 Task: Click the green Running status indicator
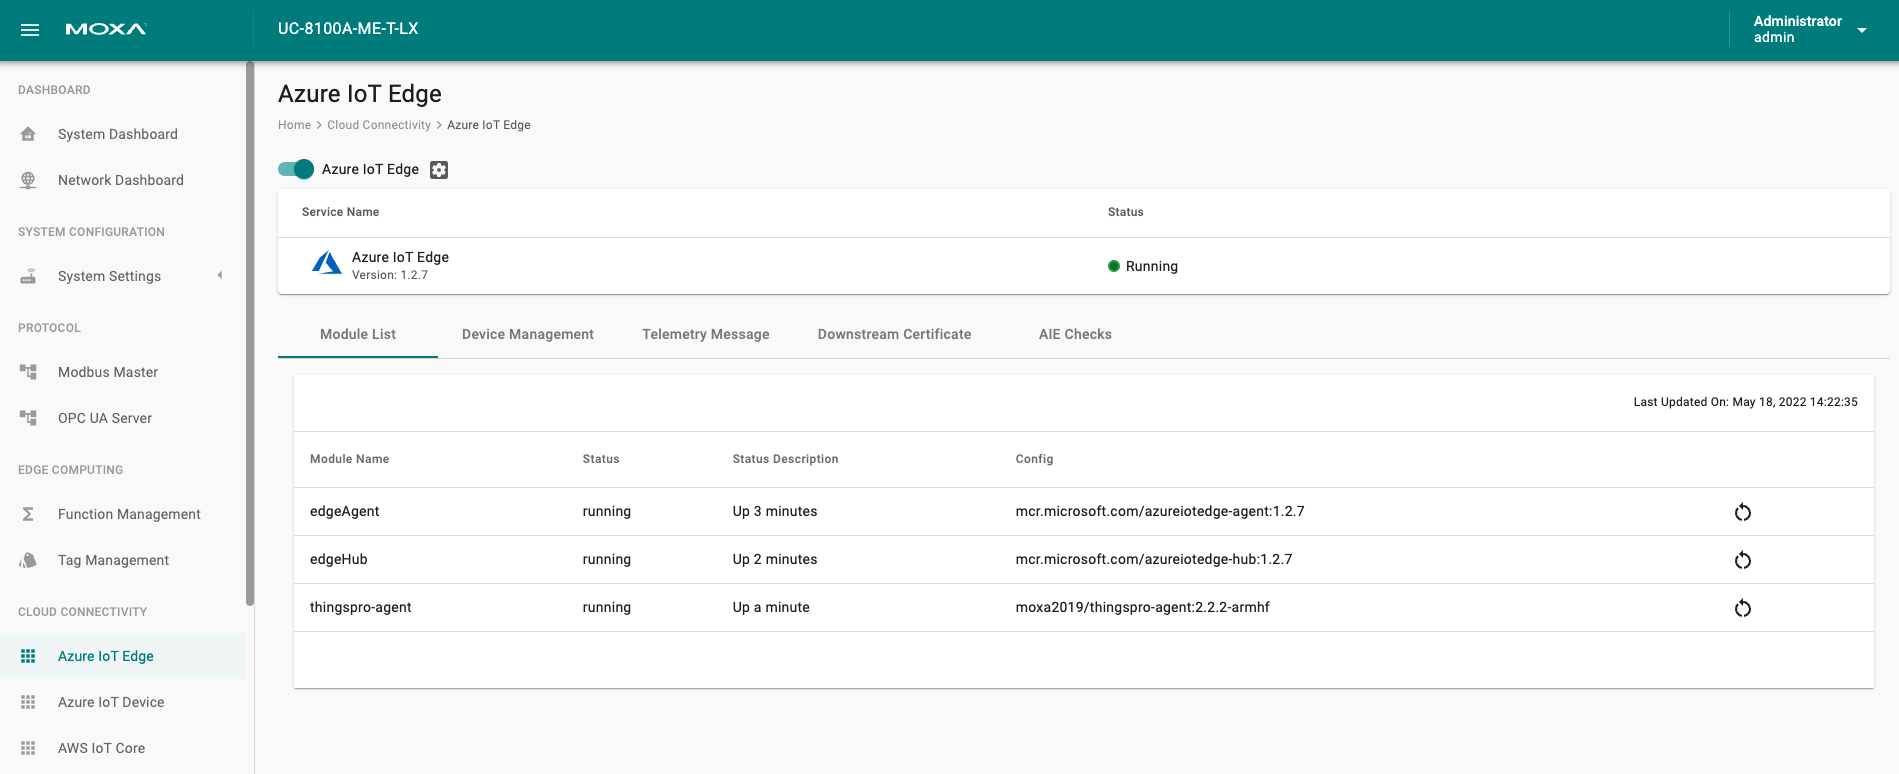(1114, 266)
